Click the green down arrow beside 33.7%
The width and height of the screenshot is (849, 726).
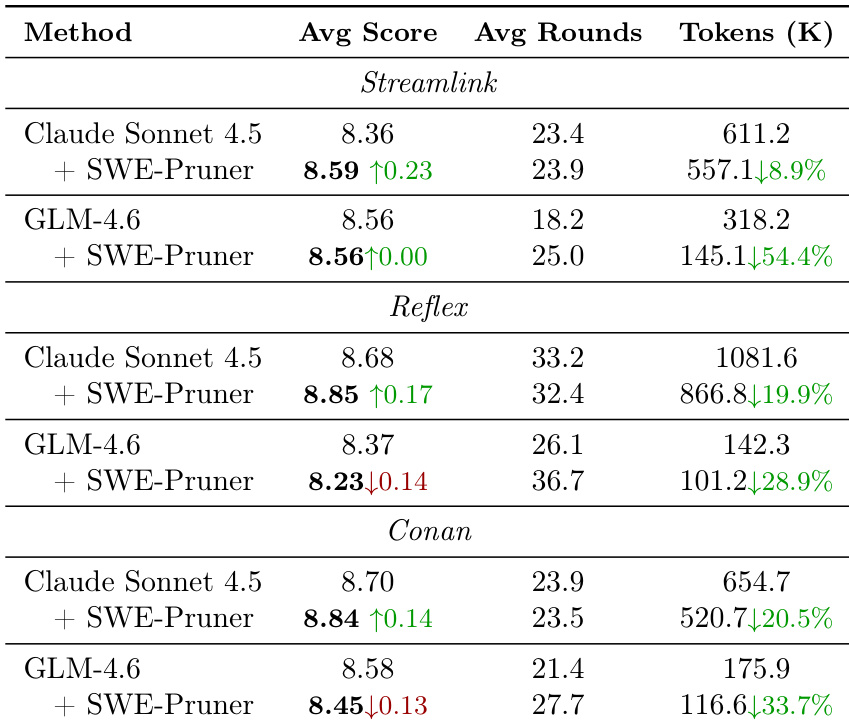[754, 706]
